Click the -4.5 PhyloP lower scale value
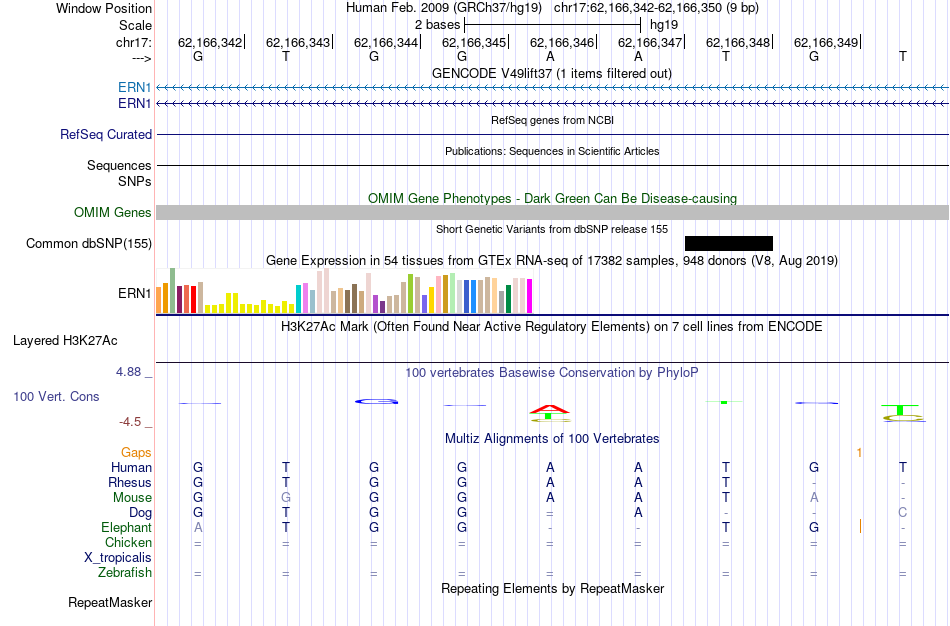950x626 pixels. coord(130,422)
